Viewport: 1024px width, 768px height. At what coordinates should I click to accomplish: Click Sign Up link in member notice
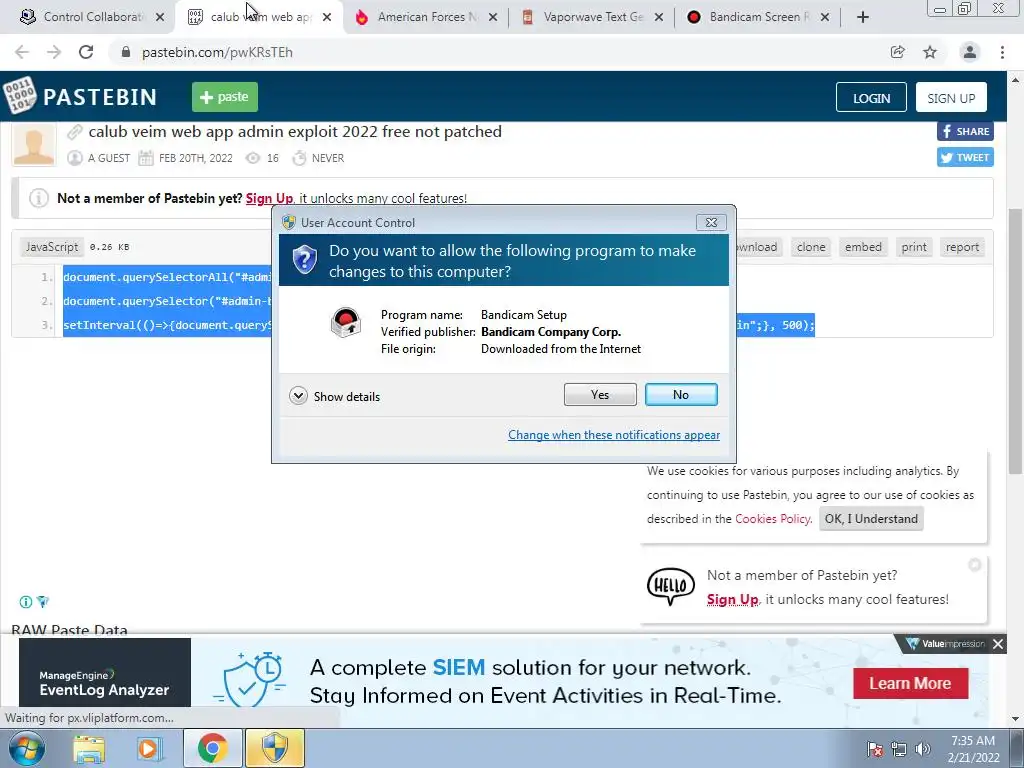click(269, 199)
